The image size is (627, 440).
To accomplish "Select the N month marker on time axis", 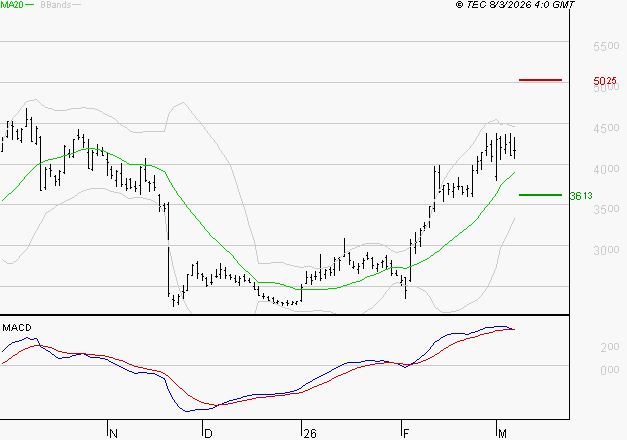I will 113,432.
